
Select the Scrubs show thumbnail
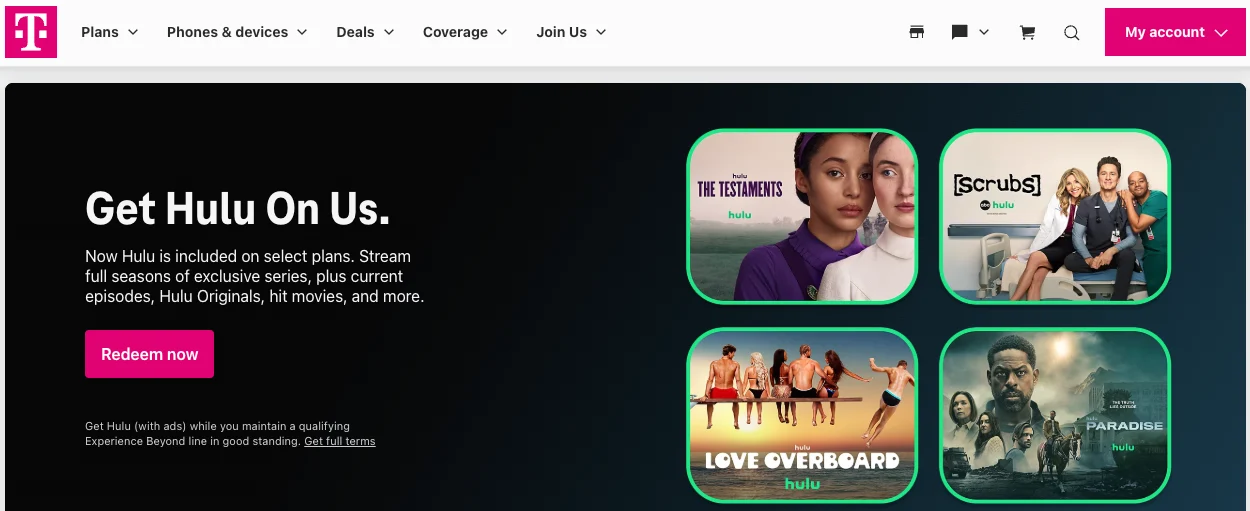point(1055,216)
